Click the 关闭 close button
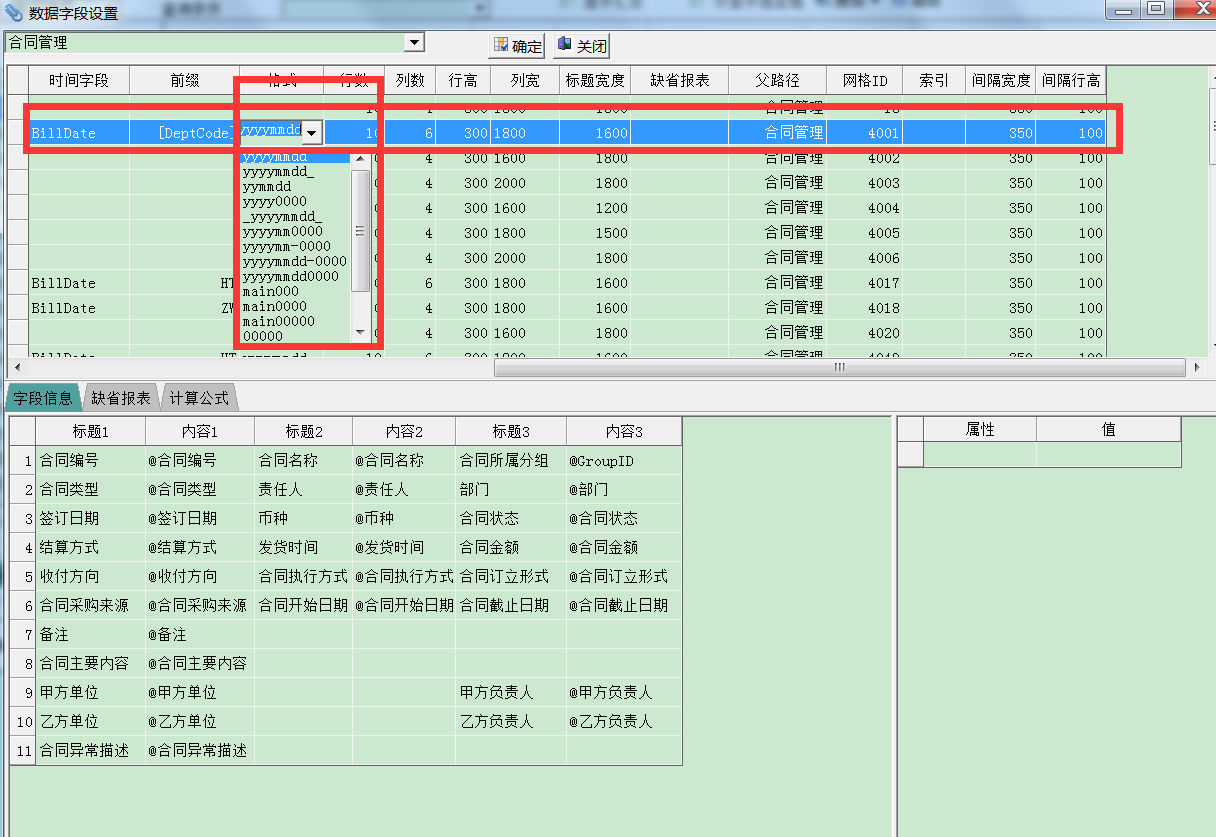Viewport: 1216px width, 837px height. (x=581, y=46)
